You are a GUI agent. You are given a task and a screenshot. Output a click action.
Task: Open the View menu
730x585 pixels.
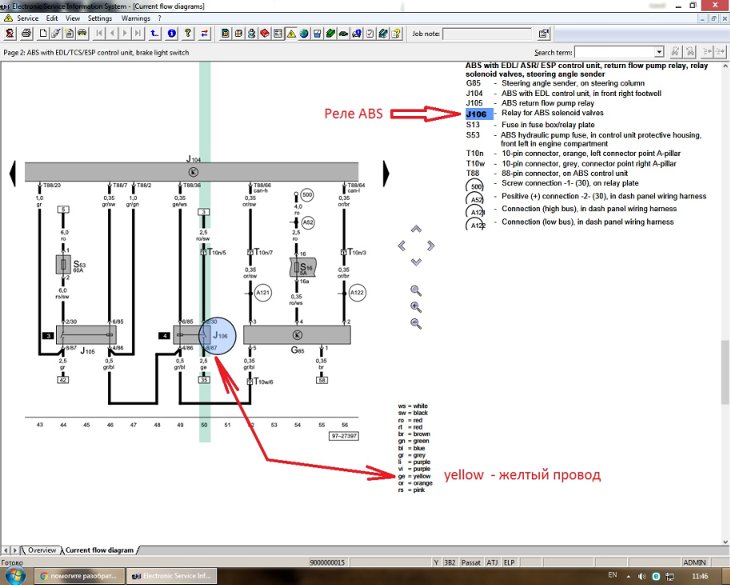tap(73, 18)
